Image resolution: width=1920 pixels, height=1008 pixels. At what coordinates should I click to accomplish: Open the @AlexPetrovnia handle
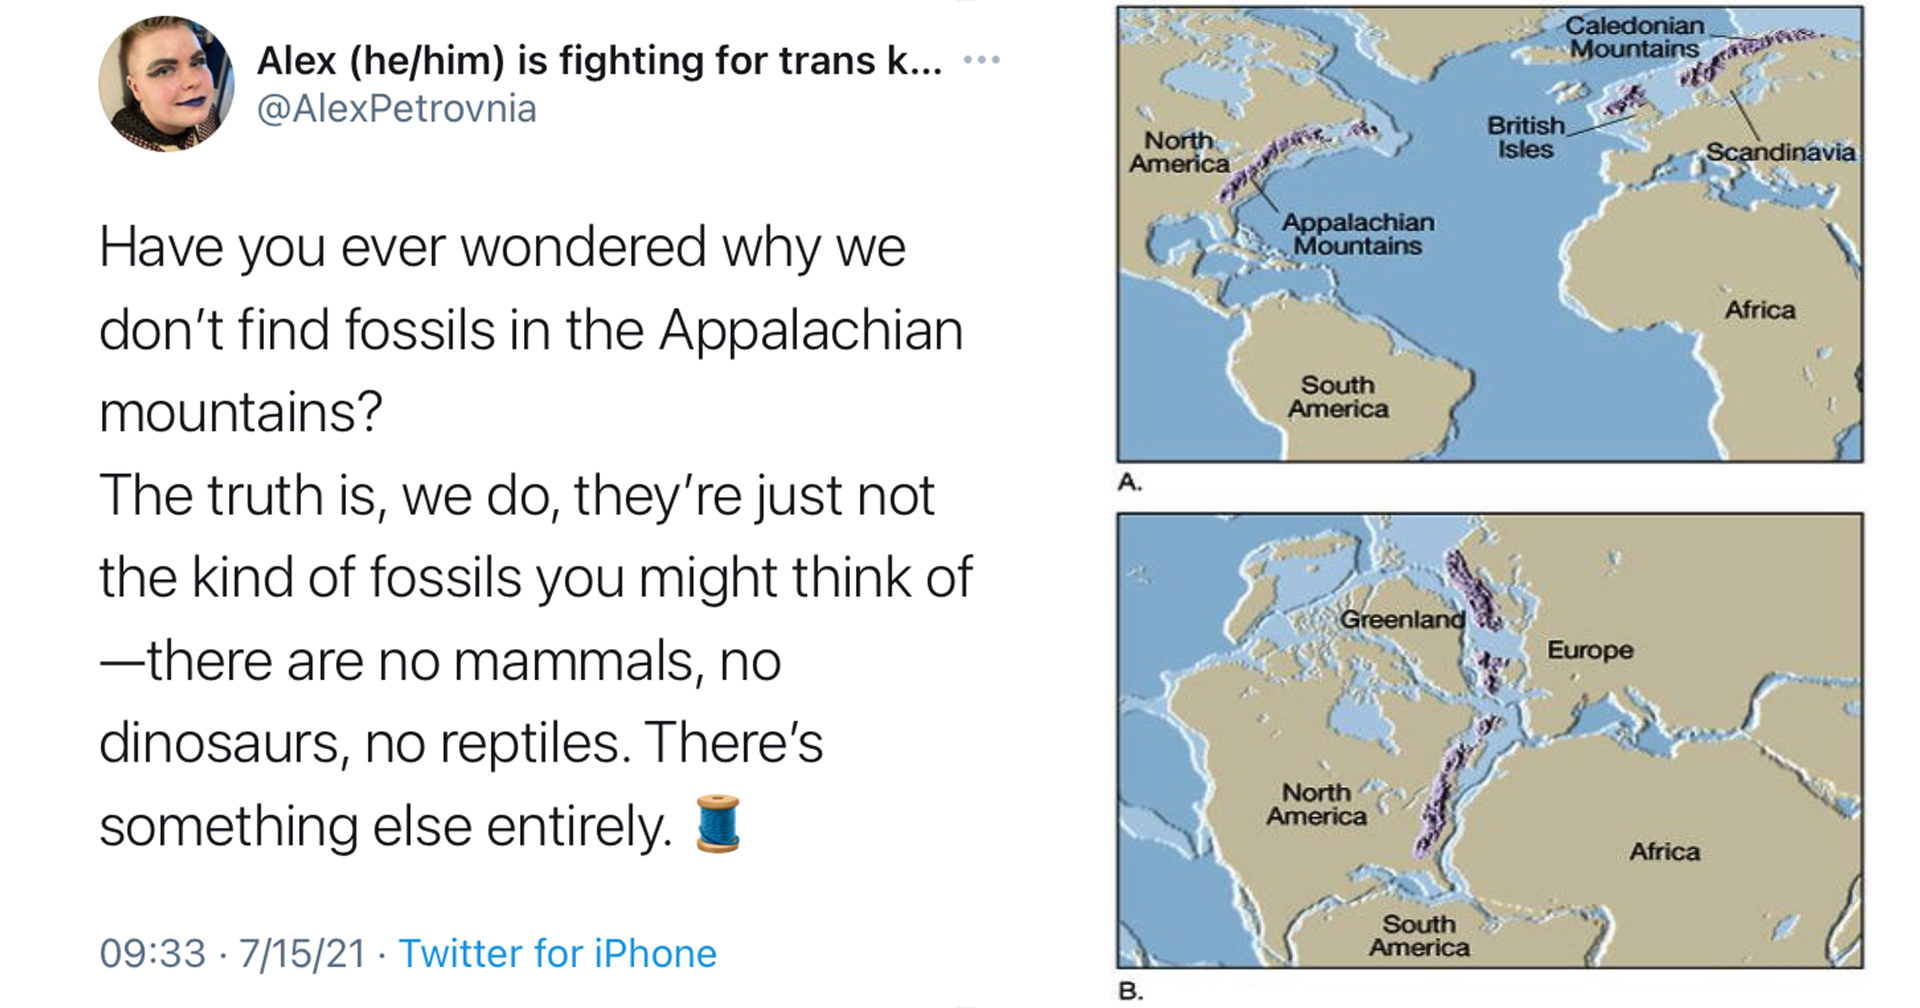397,108
